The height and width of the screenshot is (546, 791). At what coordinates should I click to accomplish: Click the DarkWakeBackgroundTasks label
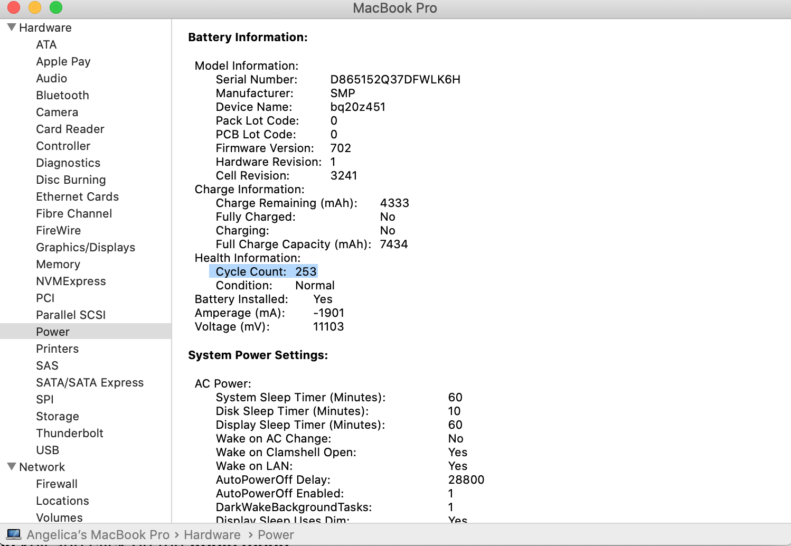point(294,507)
